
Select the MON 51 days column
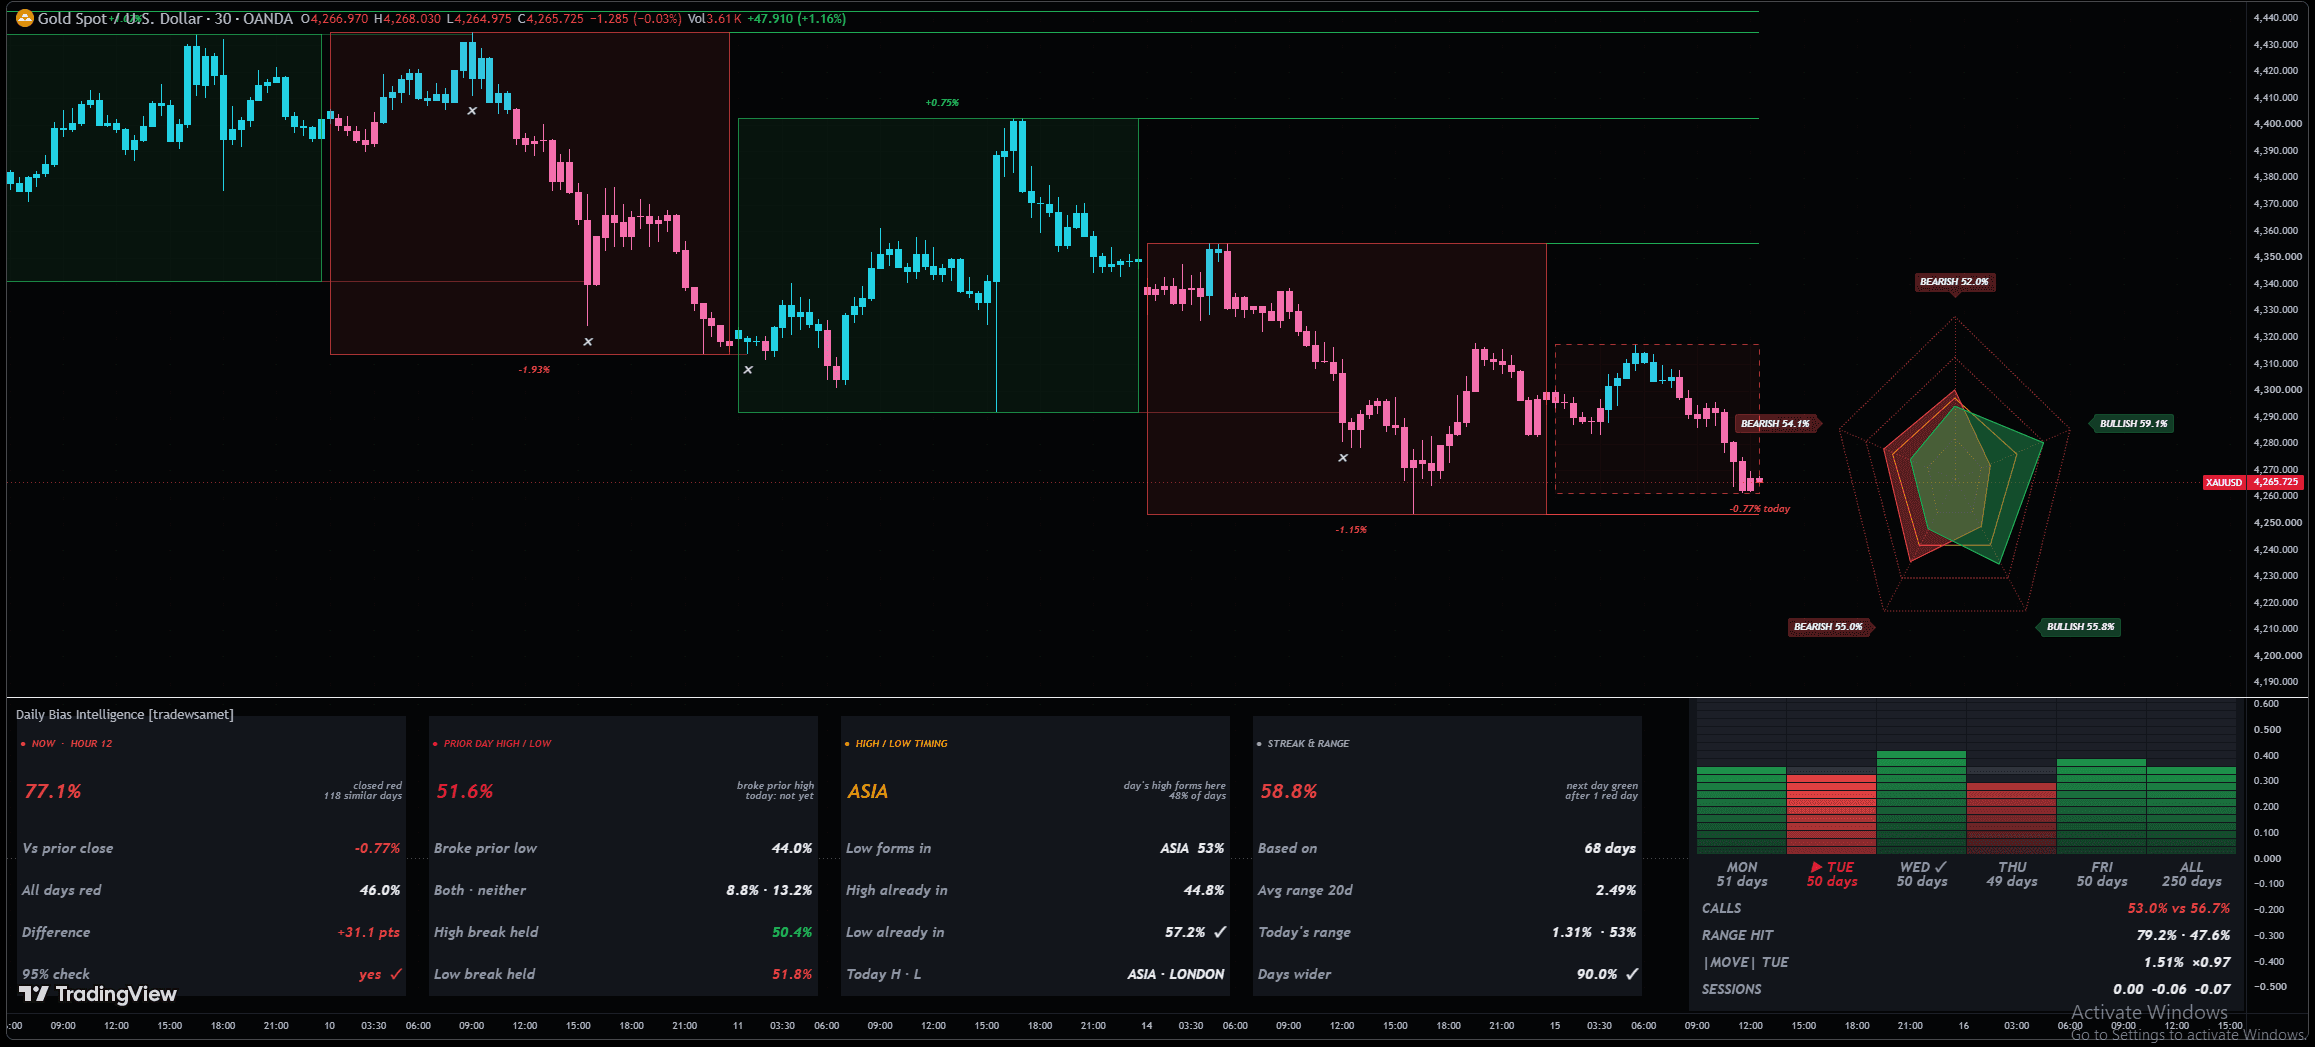point(1742,874)
